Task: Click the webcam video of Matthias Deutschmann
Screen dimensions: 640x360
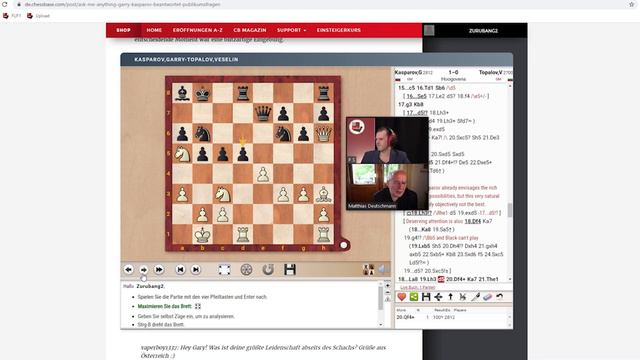Action: (387, 187)
